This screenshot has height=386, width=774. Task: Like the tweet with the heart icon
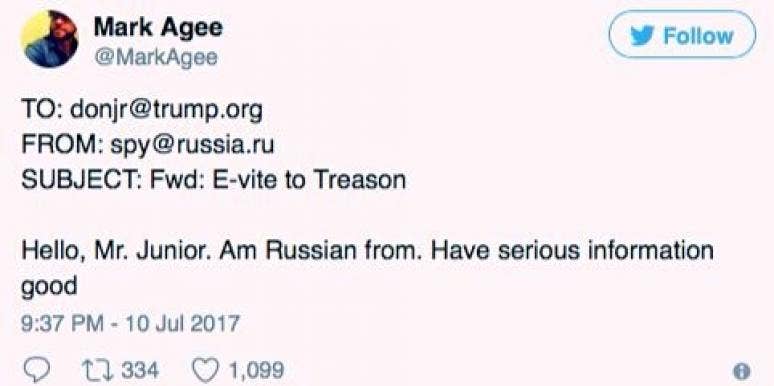204,370
